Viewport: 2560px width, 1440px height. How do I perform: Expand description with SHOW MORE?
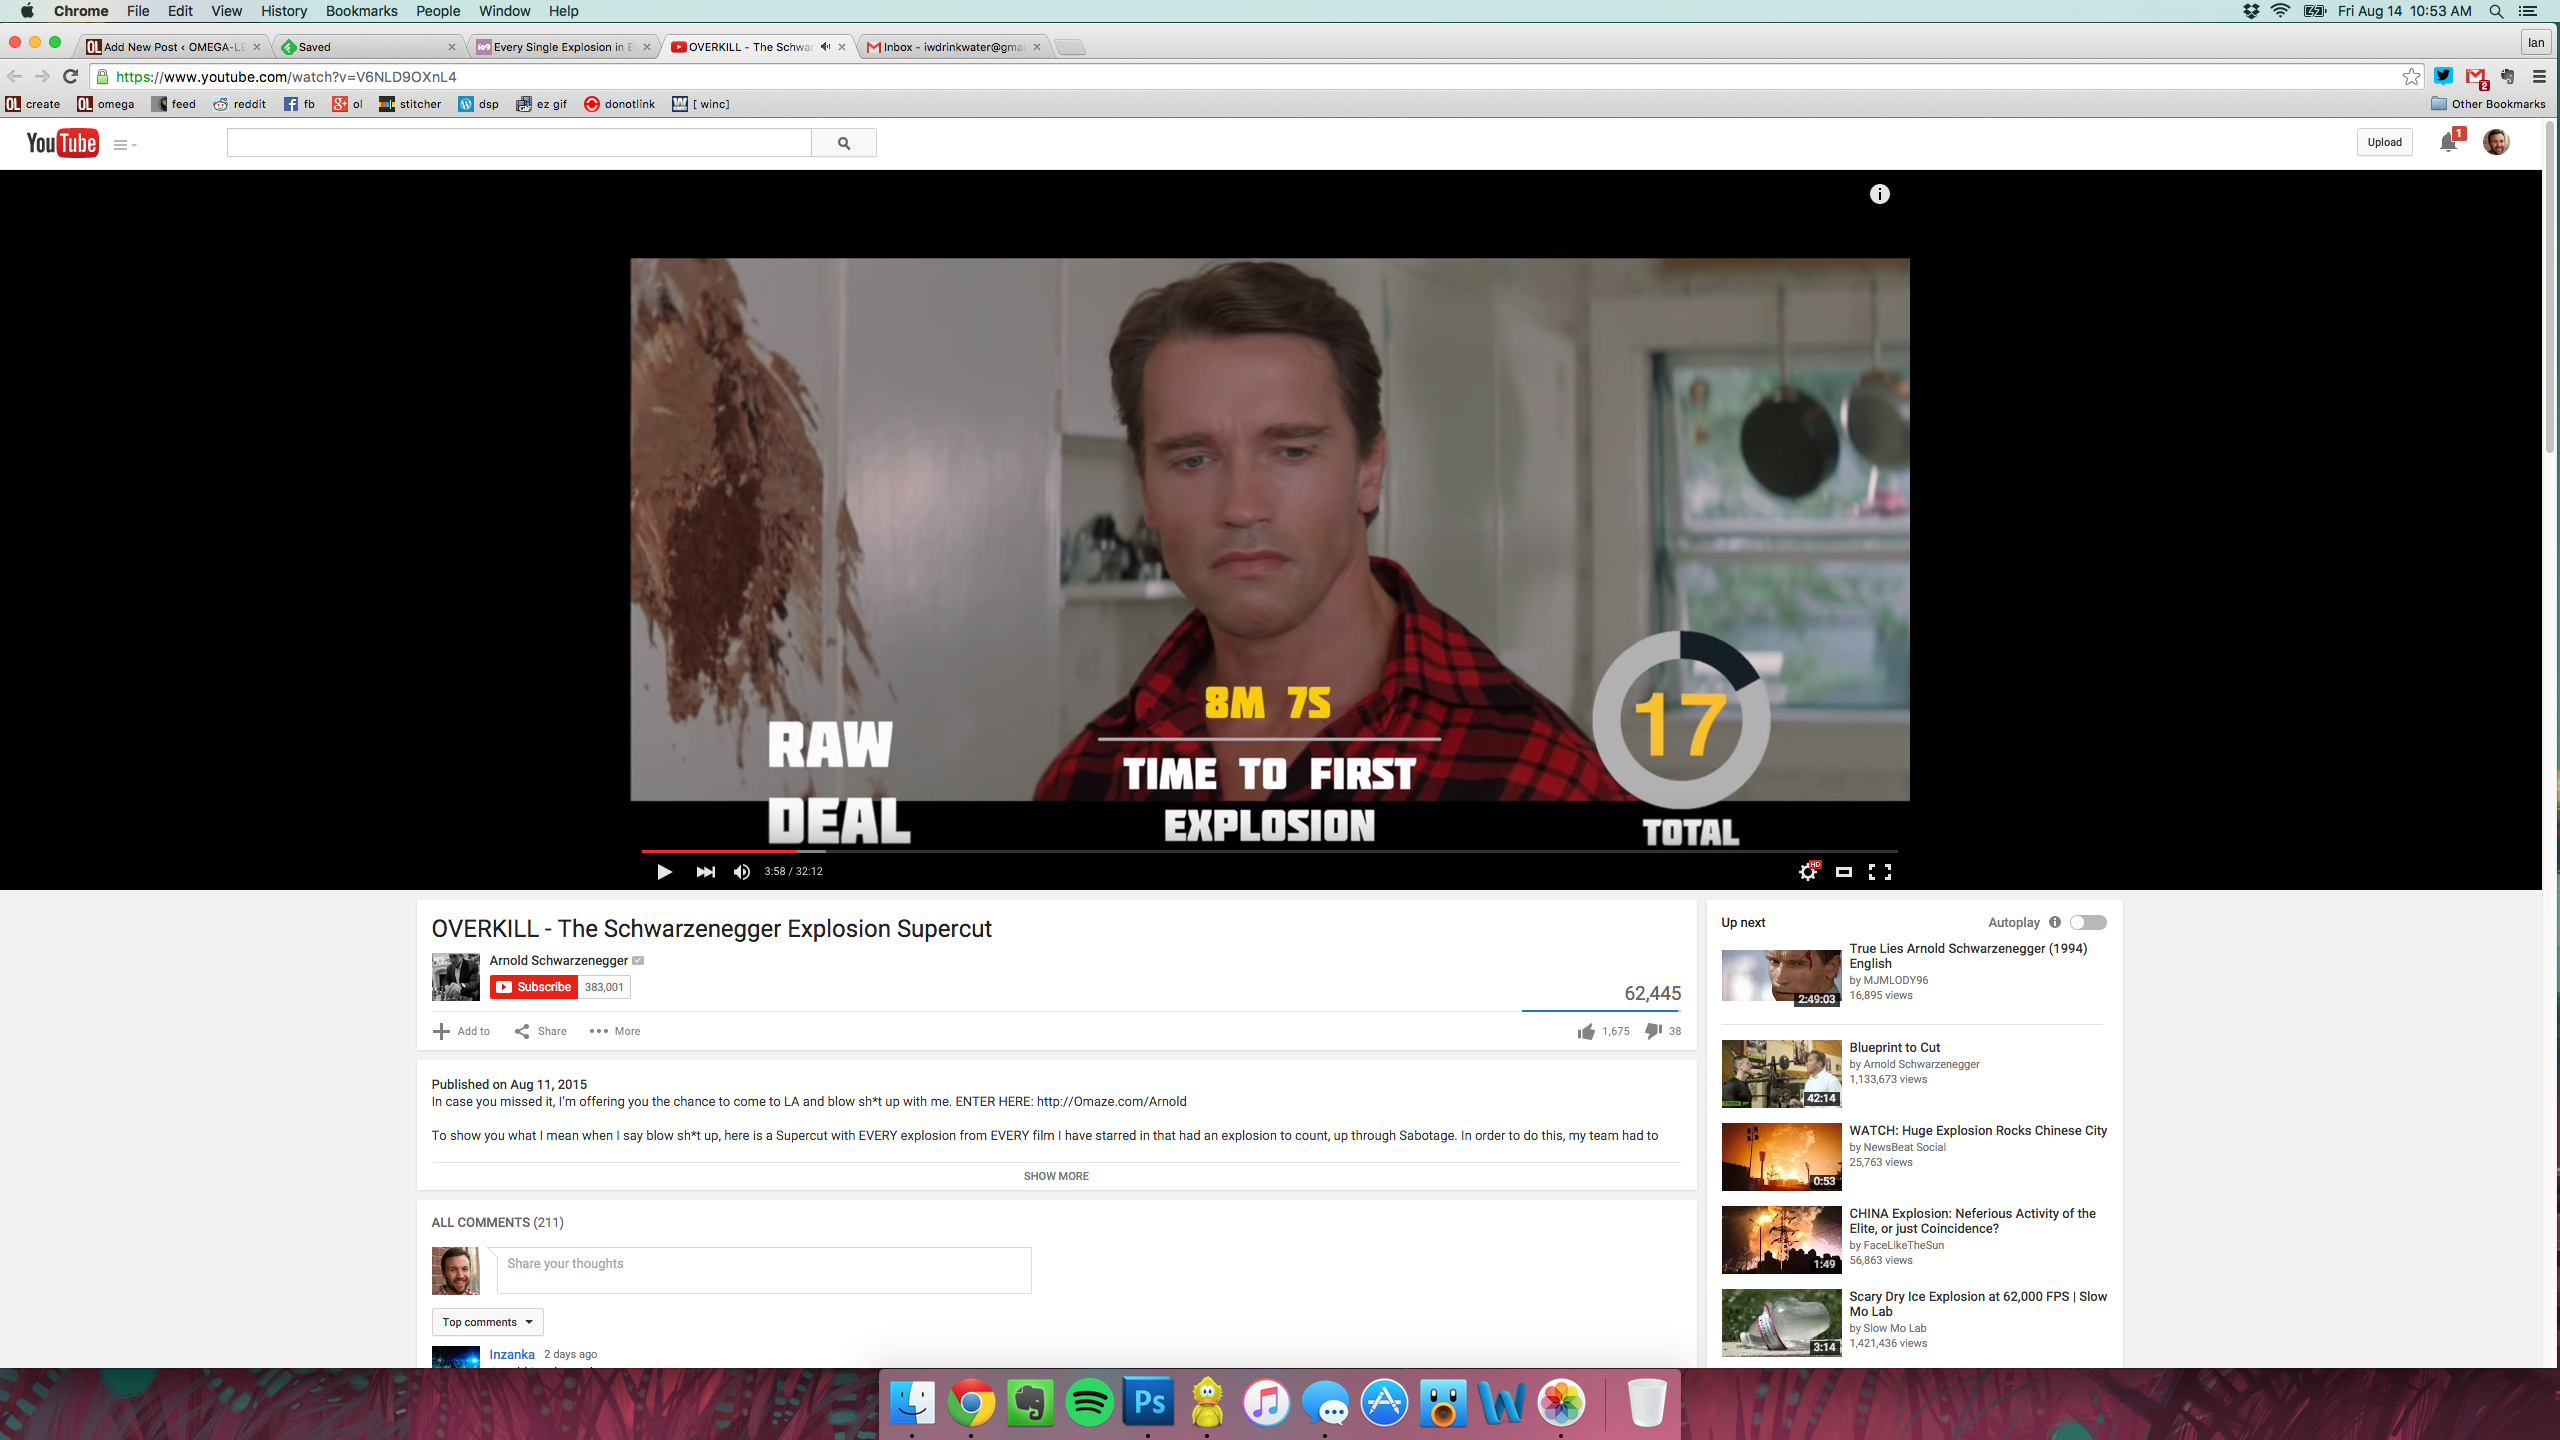(x=1056, y=1176)
